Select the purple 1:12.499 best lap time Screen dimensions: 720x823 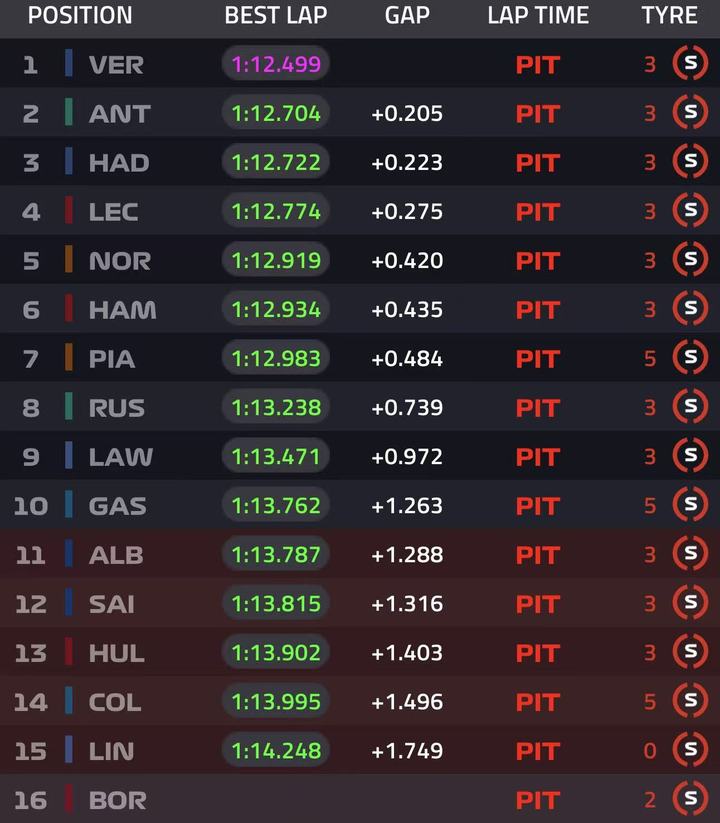click(x=276, y=64)
